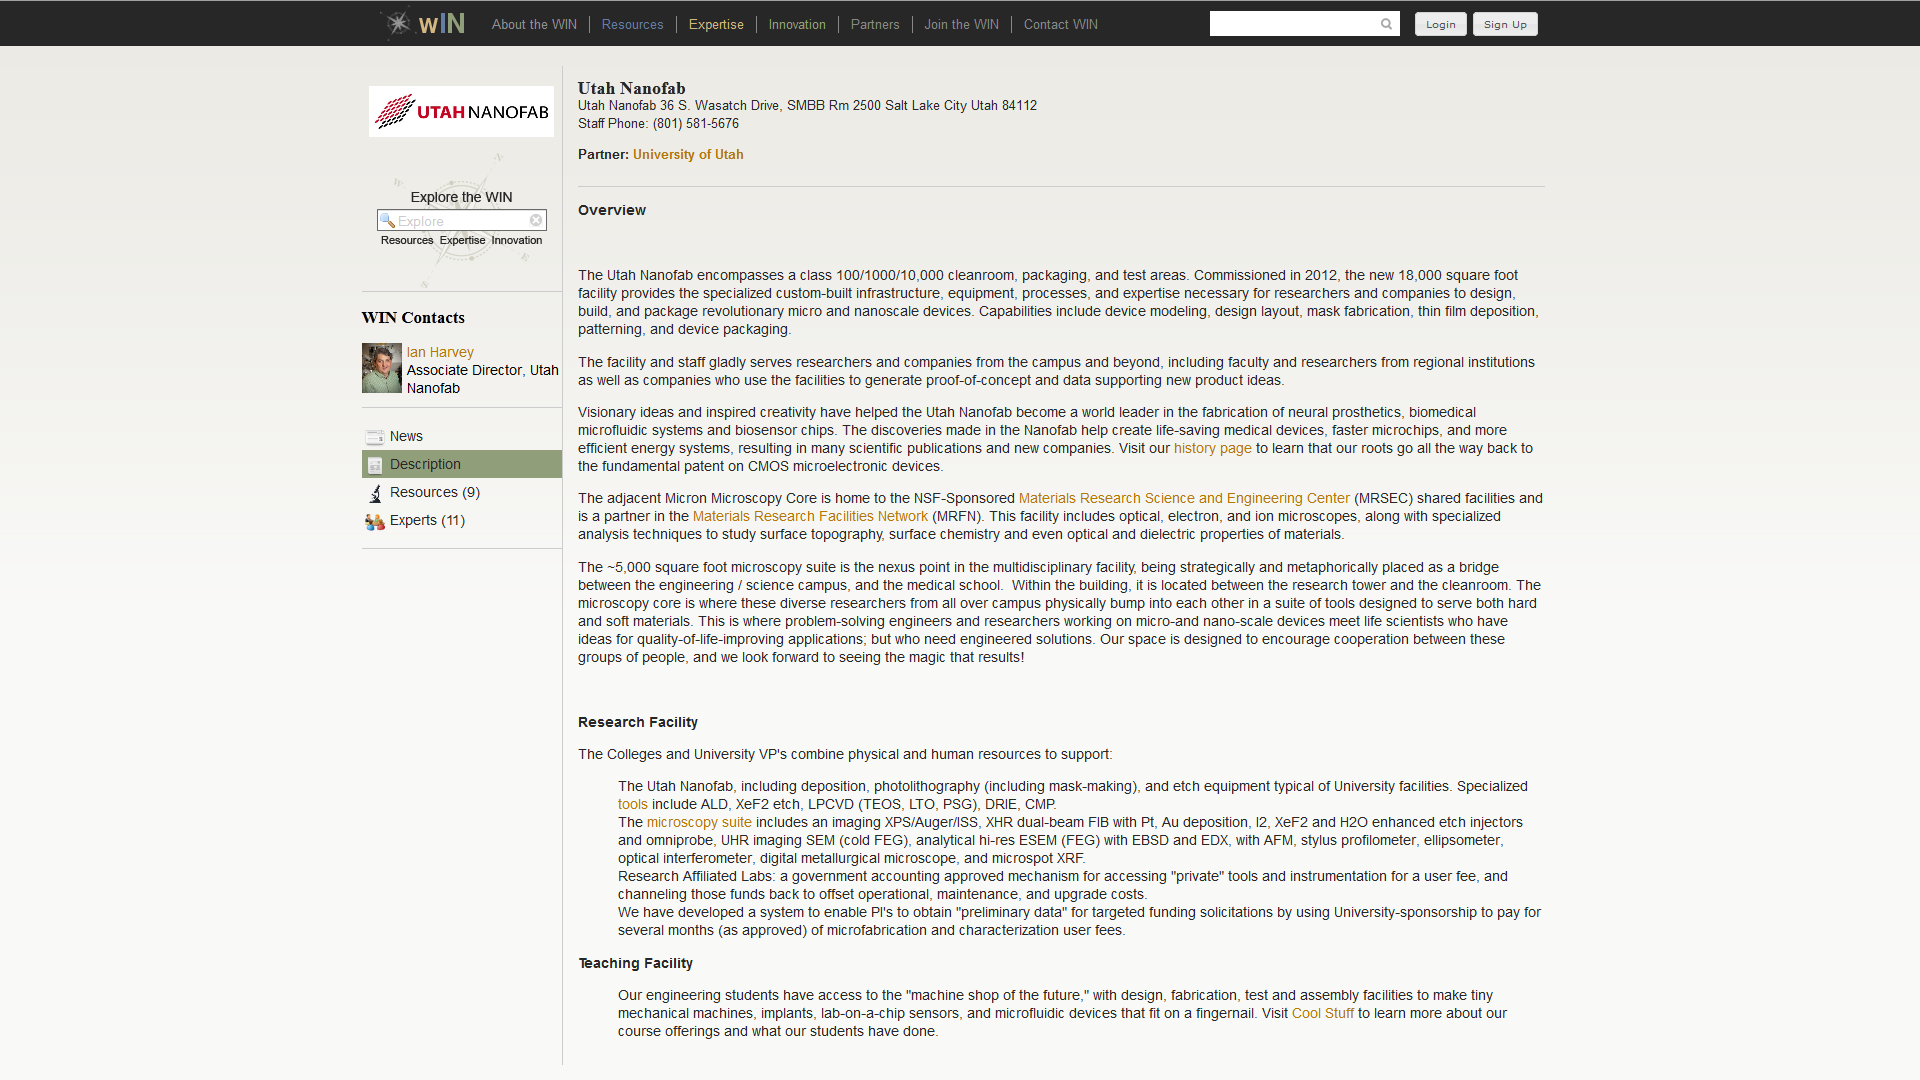Select the News sidebar tab
The image size is (1920, 1080).
click(461, 436)
